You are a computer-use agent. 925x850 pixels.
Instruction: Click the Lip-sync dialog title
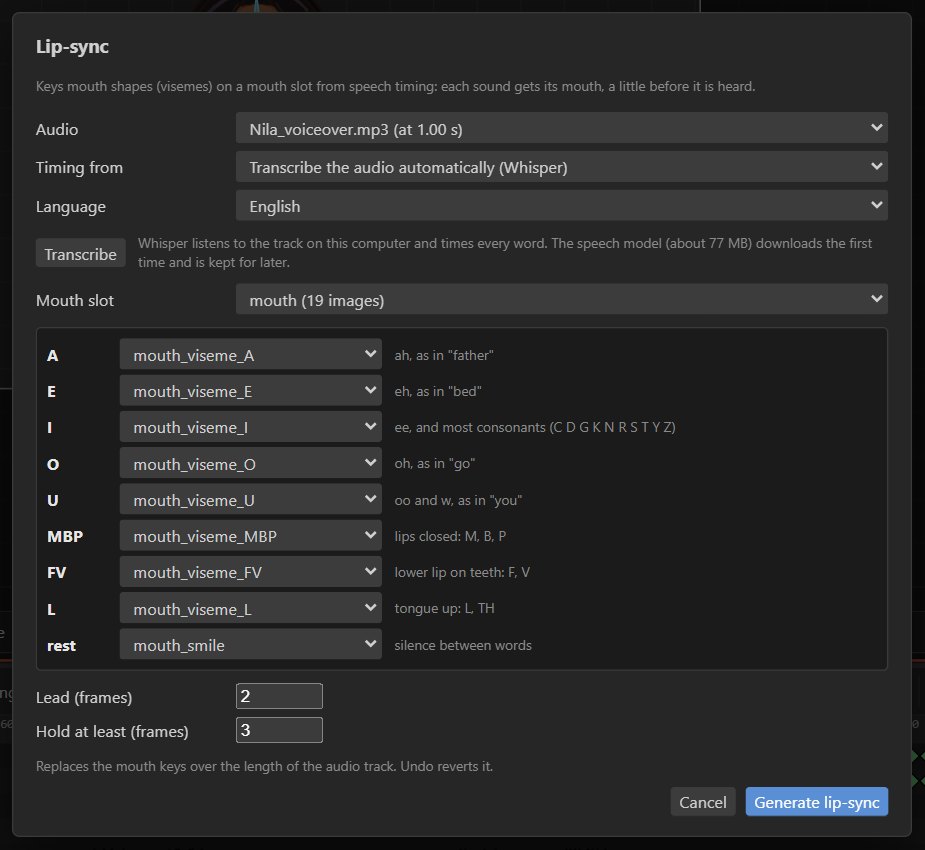72,47
